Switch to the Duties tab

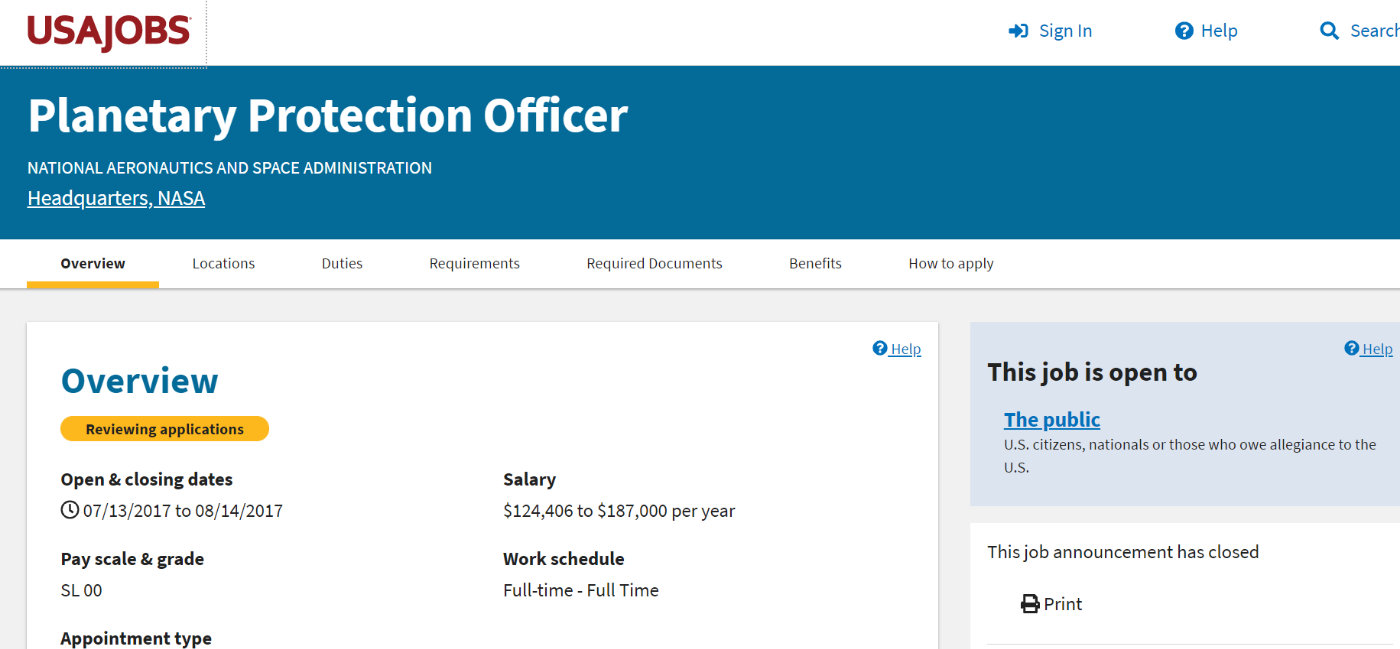[342, 264]
